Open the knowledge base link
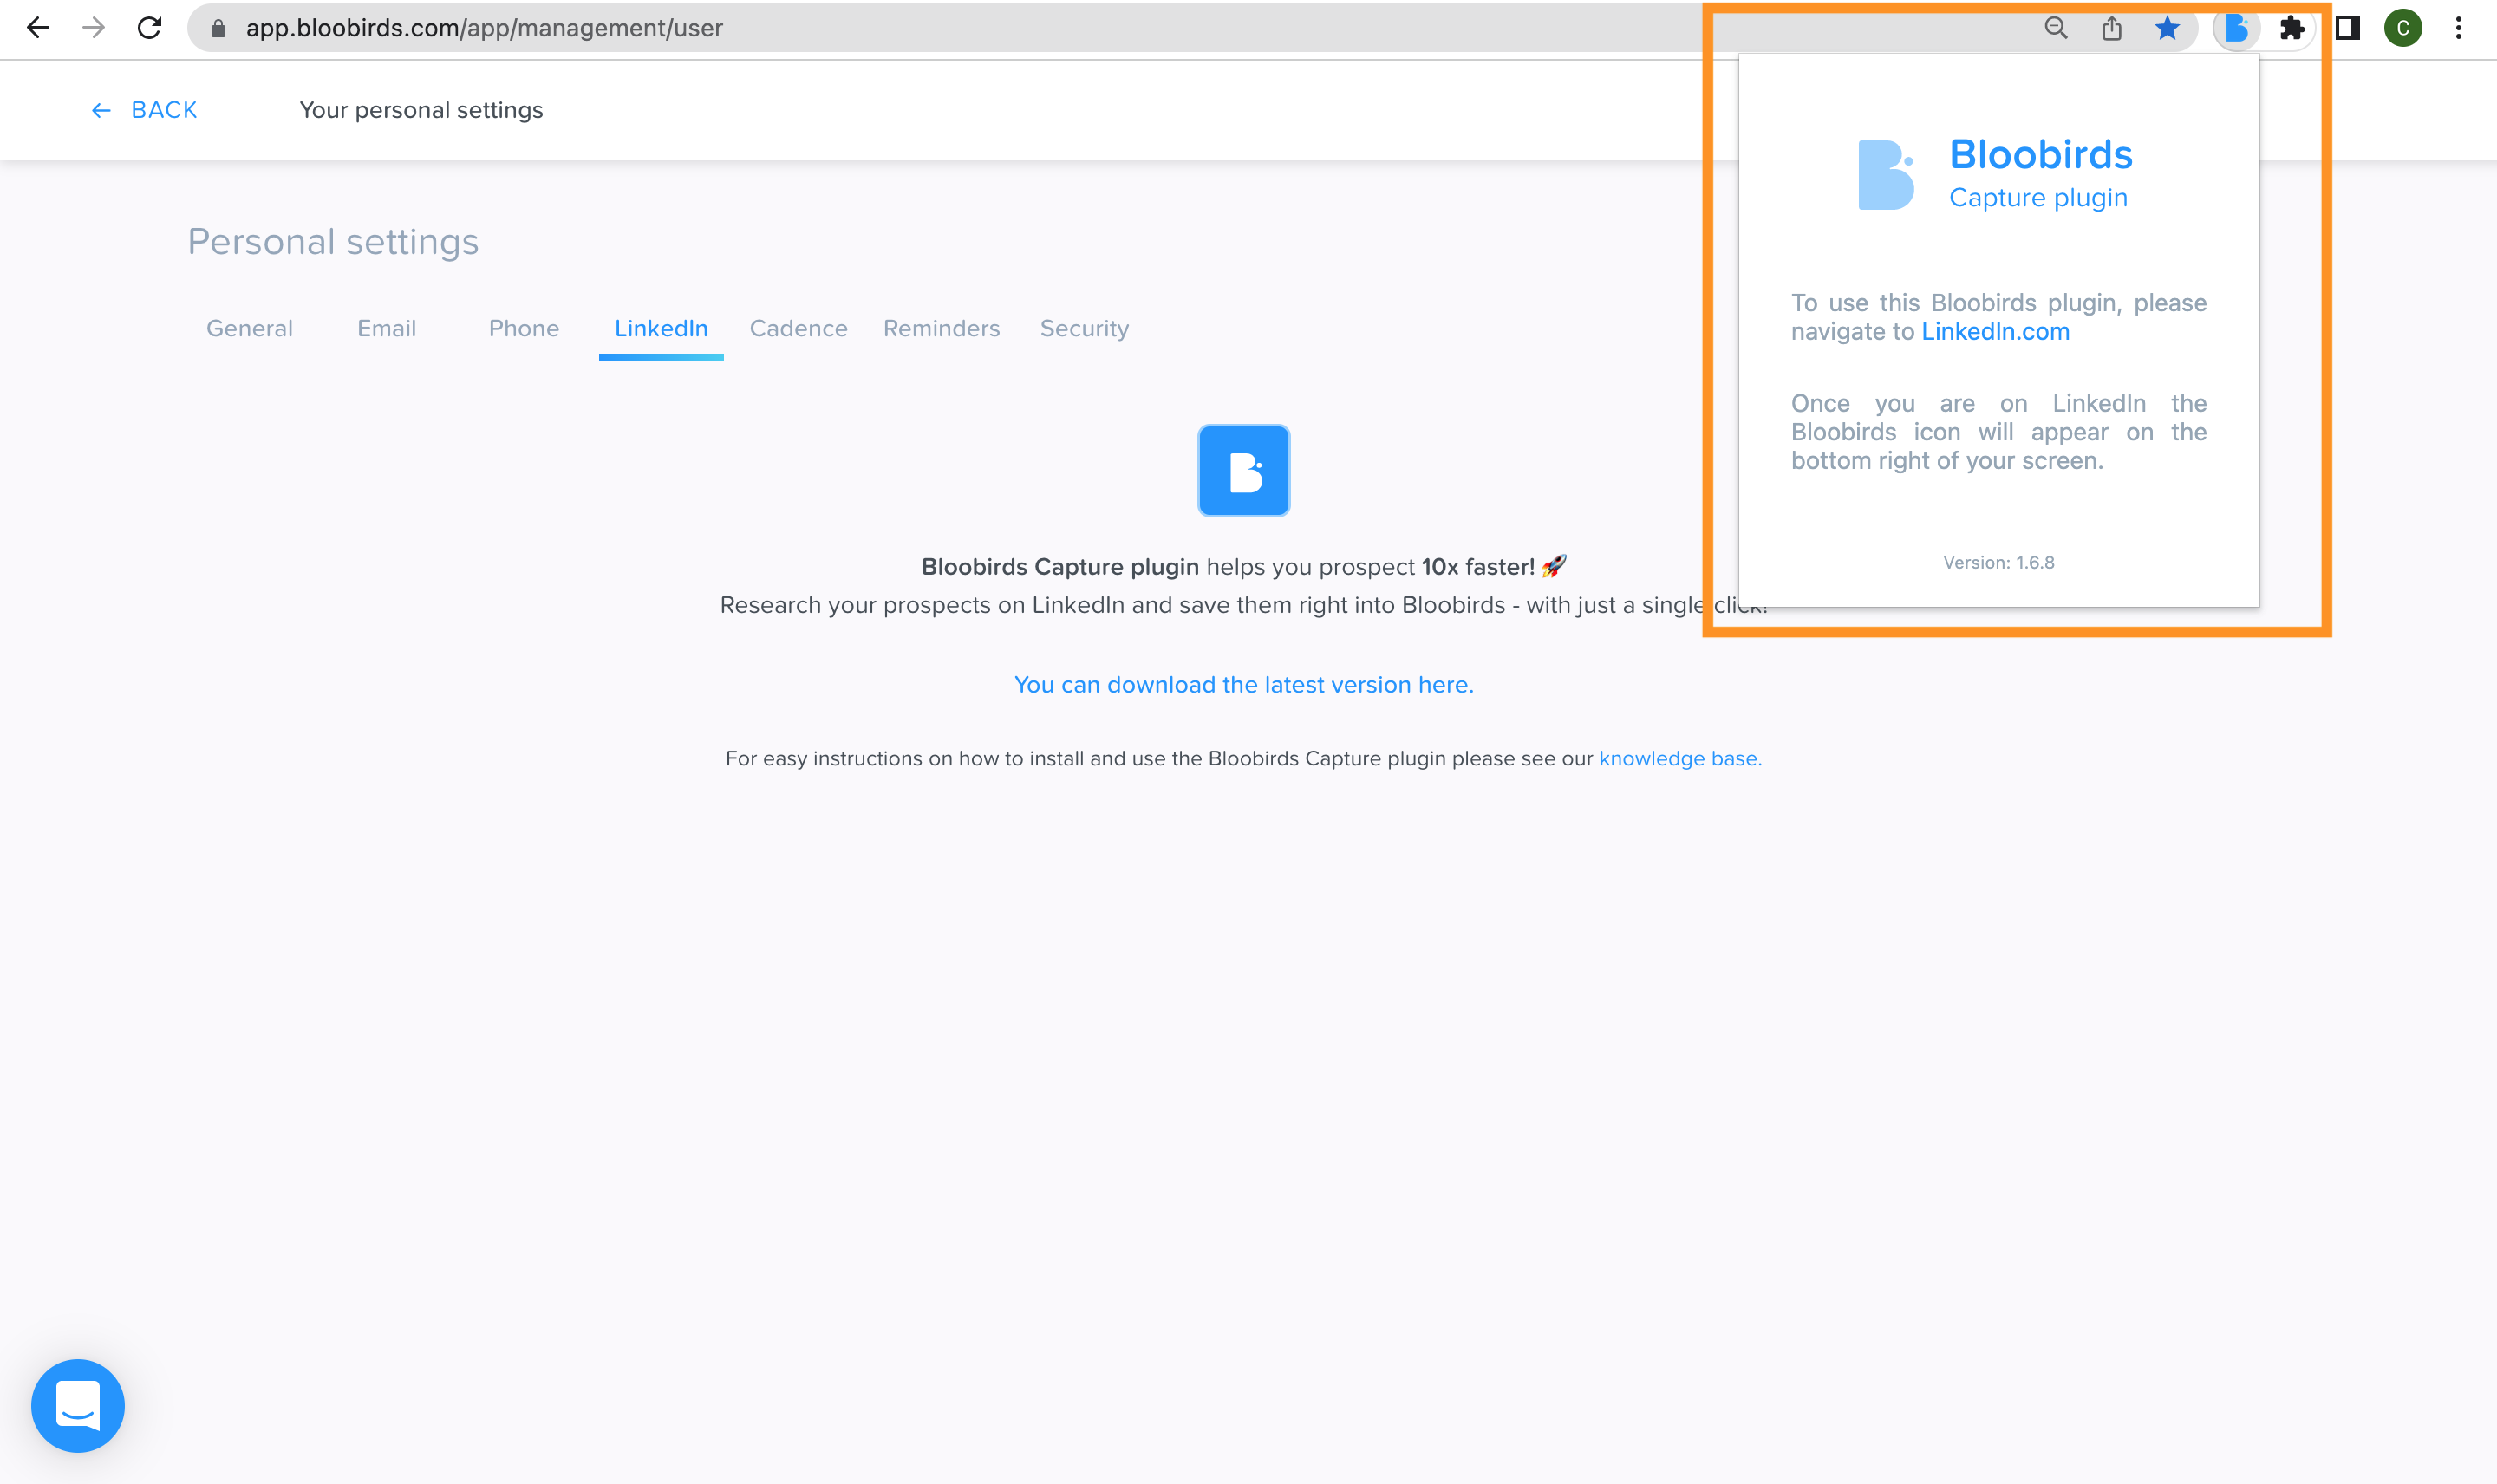Image resolution: width=2497 pixels, height=1484 pixels. pos(1680,758)
